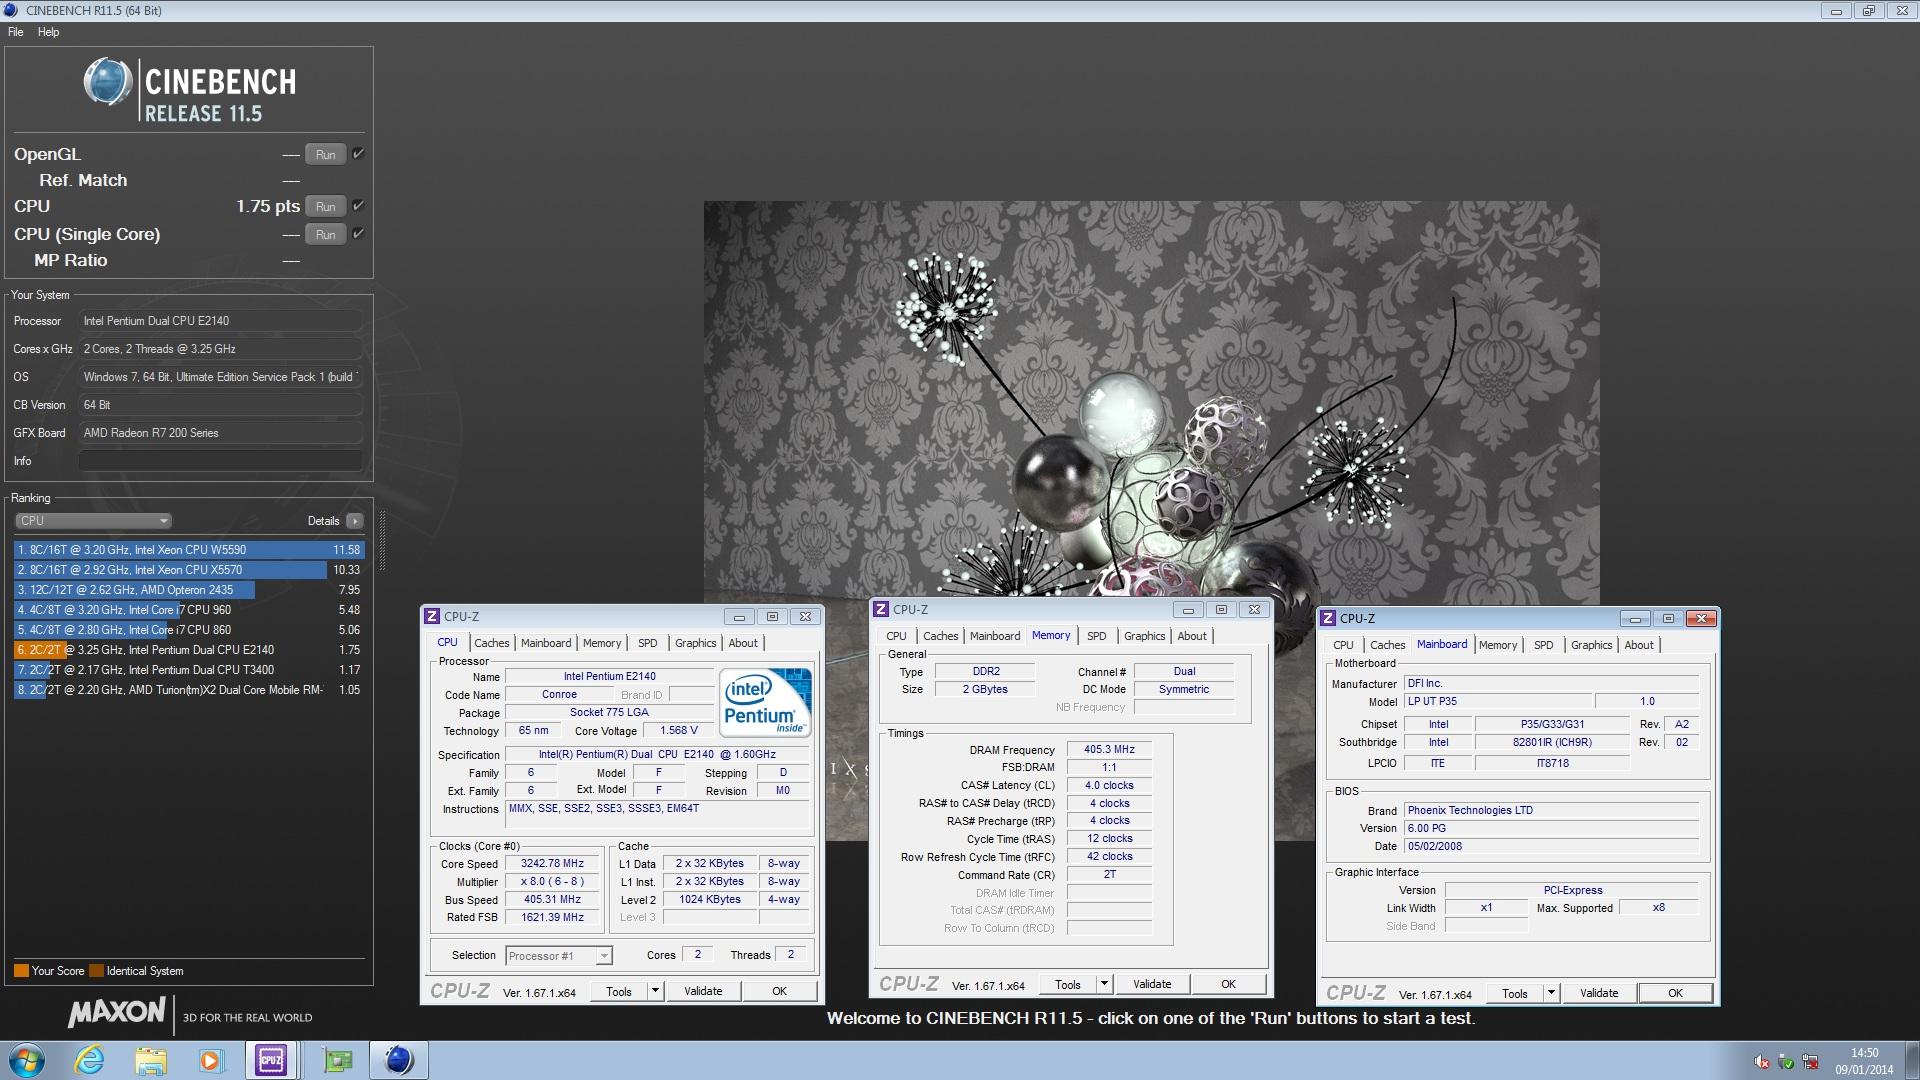
Task: Click Validate in Mainboard window
Action: [1598, 993]
